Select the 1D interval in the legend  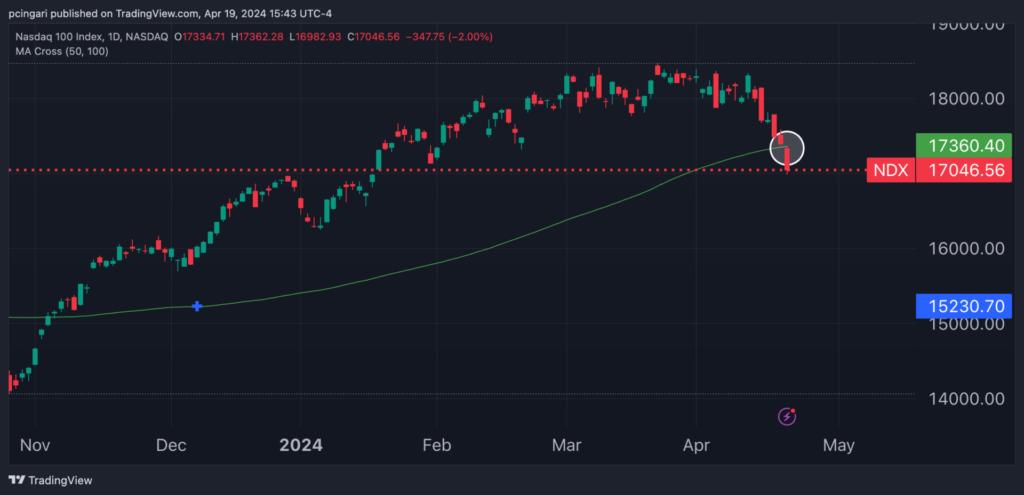[x=113, y=36]
